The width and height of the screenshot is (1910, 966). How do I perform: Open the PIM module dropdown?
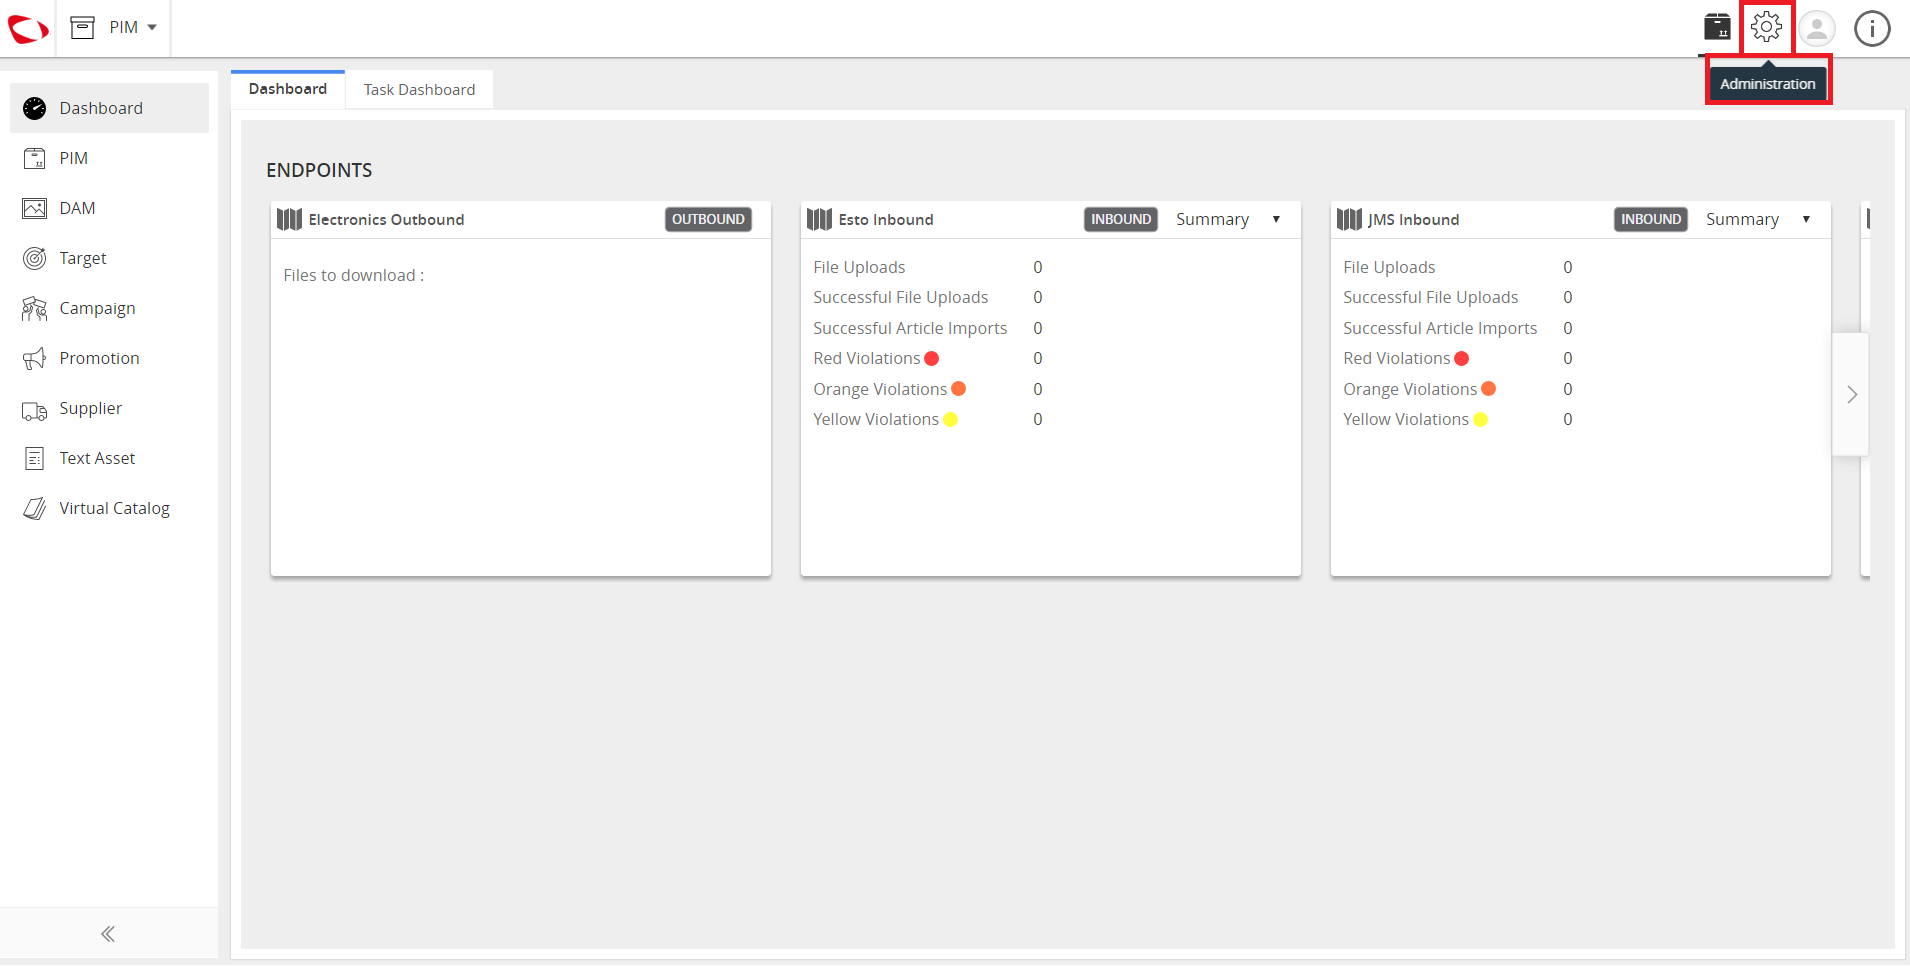(114, 27)
